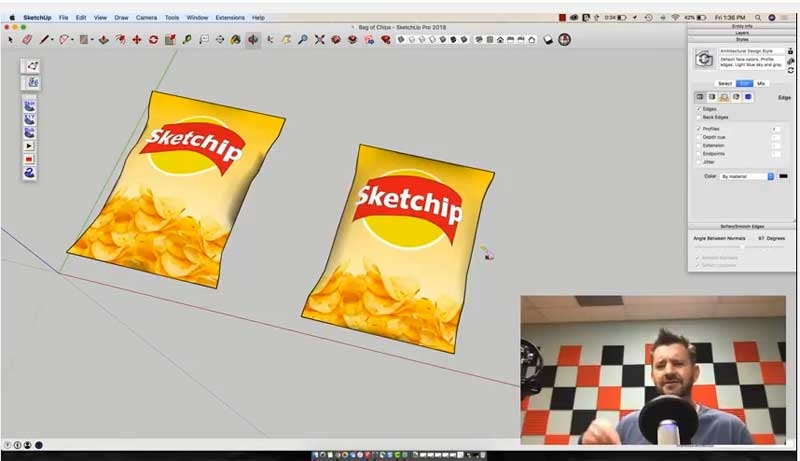
Task: Click the Profiles width value field
Action: (776, 129)
